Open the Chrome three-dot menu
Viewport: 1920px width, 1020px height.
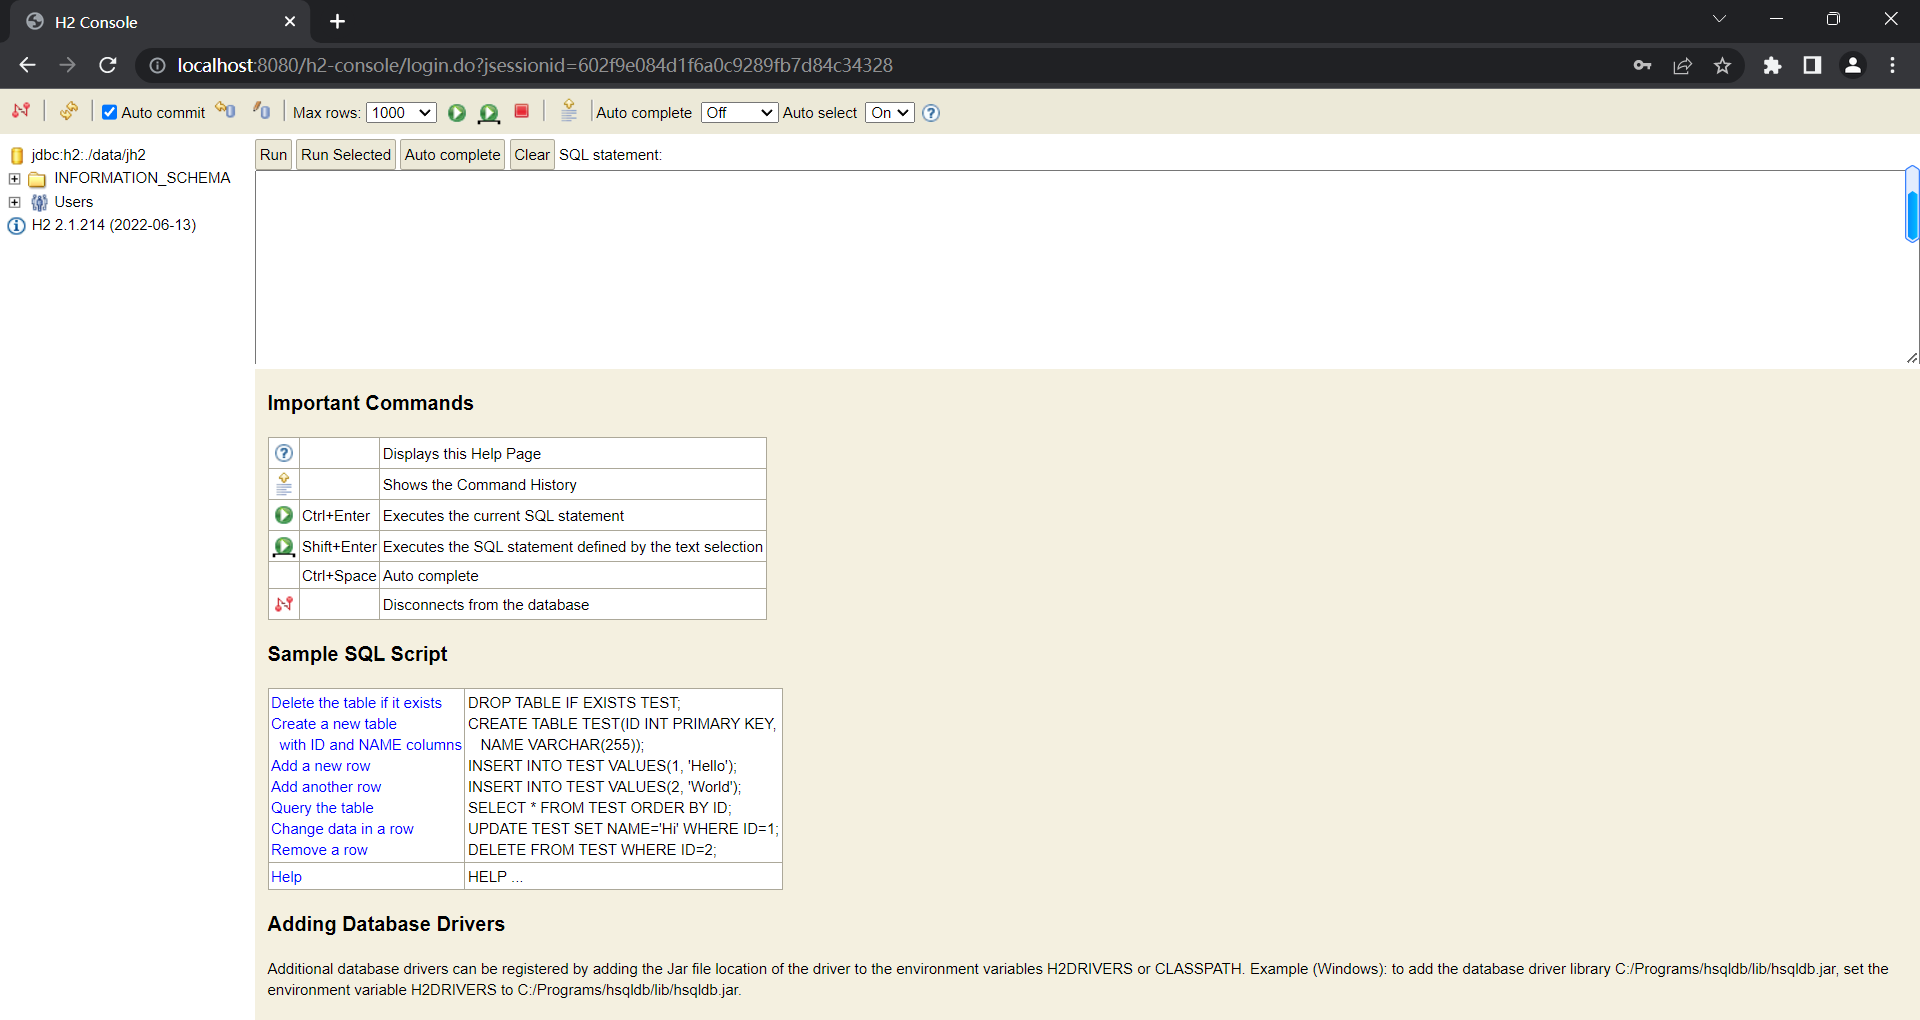coord(1892,65)
